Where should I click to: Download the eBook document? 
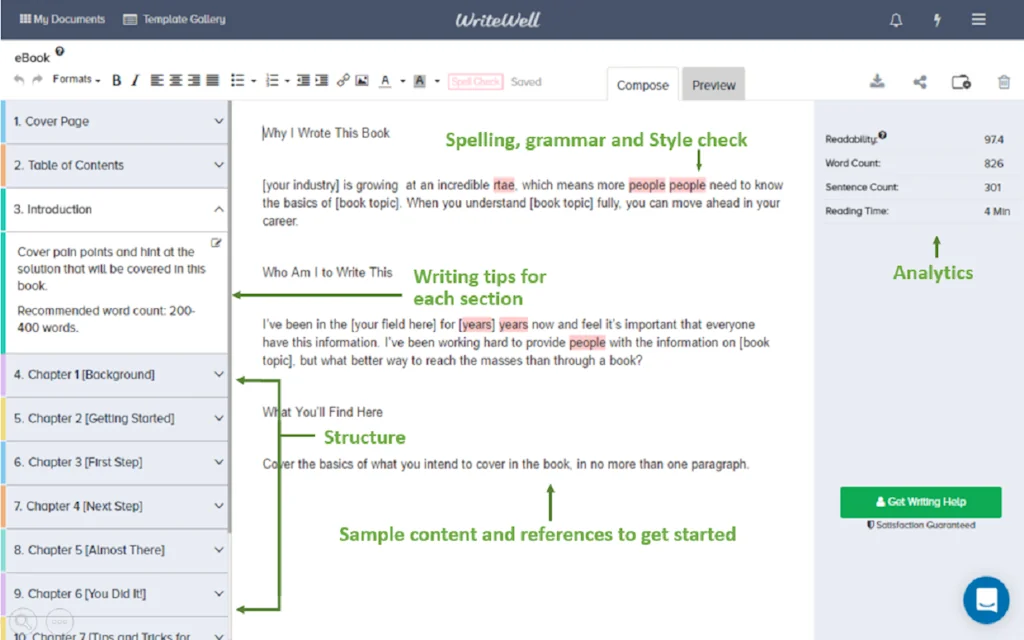877,81
